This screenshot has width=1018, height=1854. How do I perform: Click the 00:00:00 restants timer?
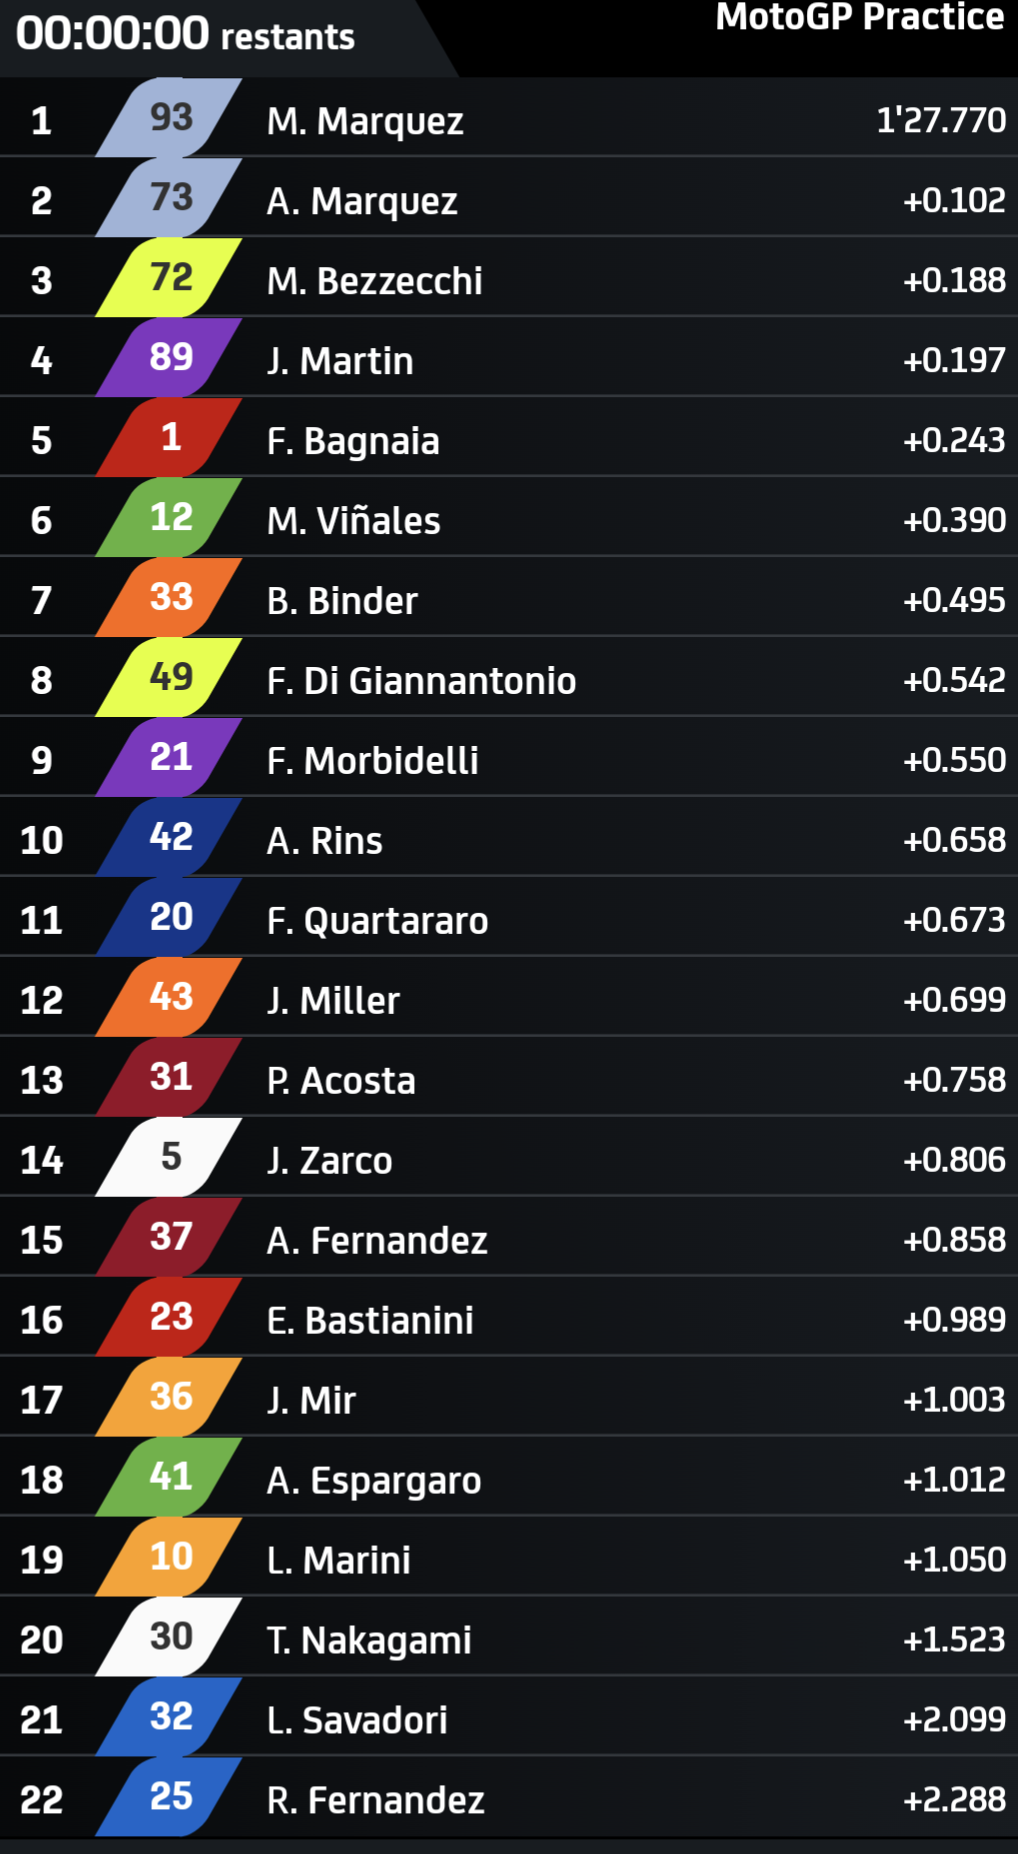(x=185, y=34)
